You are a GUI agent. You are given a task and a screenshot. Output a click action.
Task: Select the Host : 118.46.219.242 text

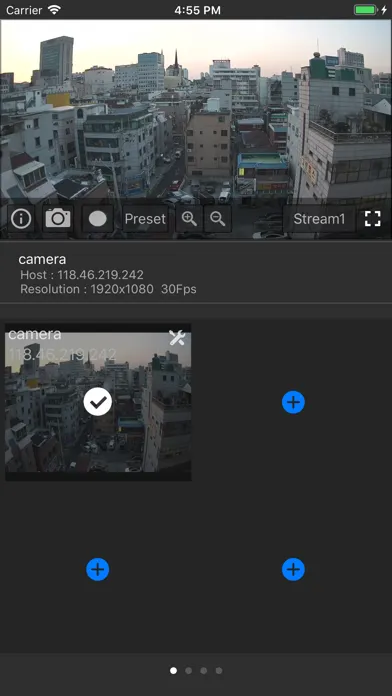(x=82, y=275)
